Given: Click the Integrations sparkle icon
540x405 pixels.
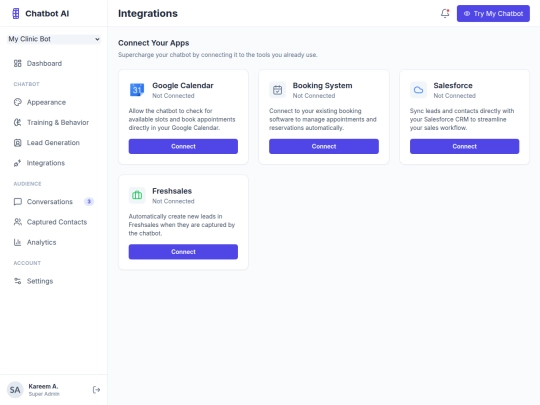Looking at the screenshot, I should 18,163.
